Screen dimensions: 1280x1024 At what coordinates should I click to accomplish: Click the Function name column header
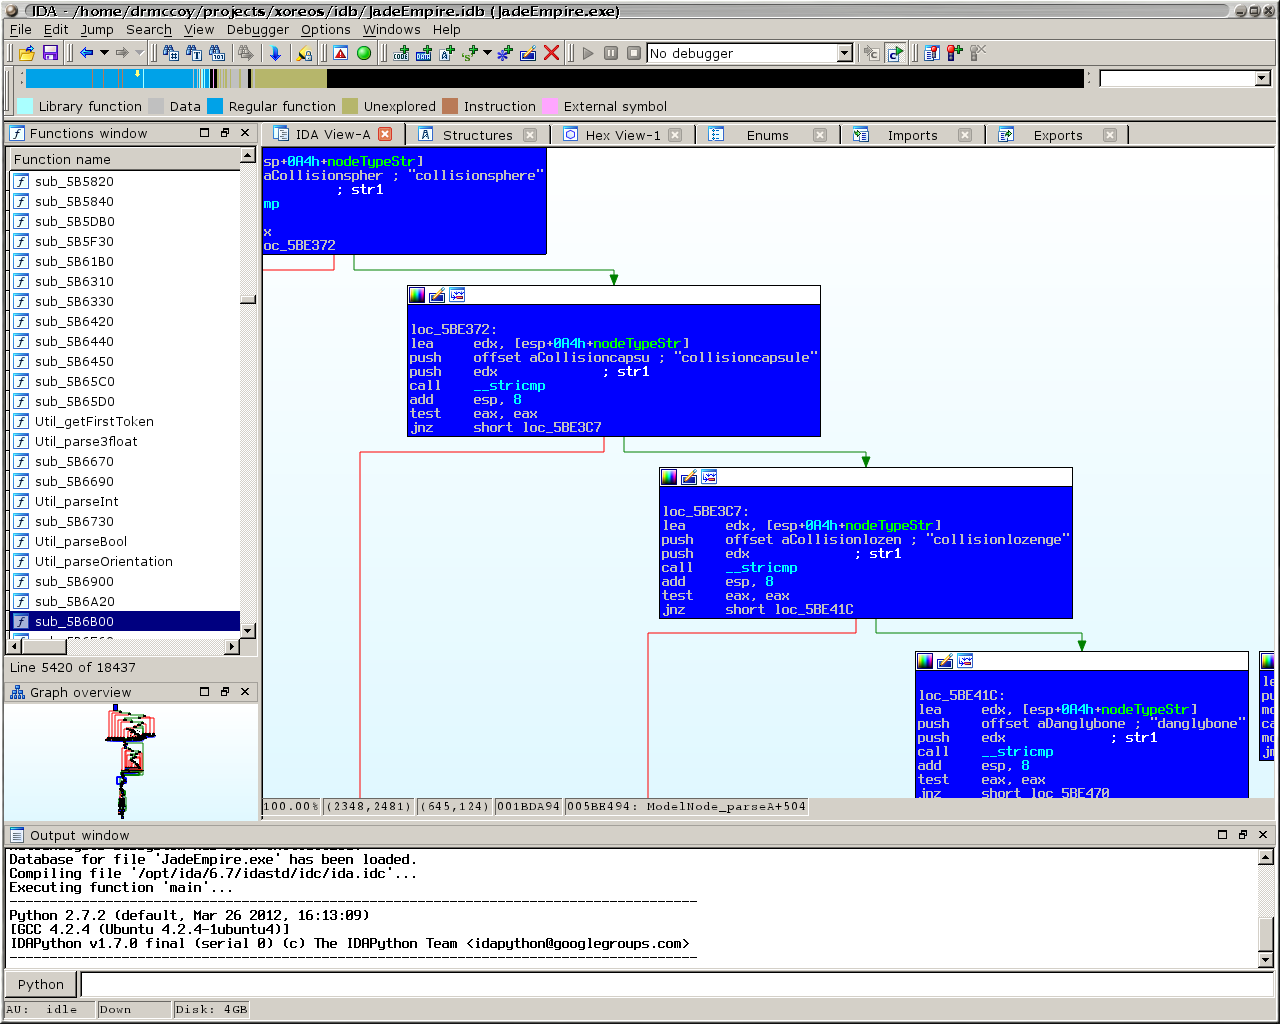[x=125, y=159]
